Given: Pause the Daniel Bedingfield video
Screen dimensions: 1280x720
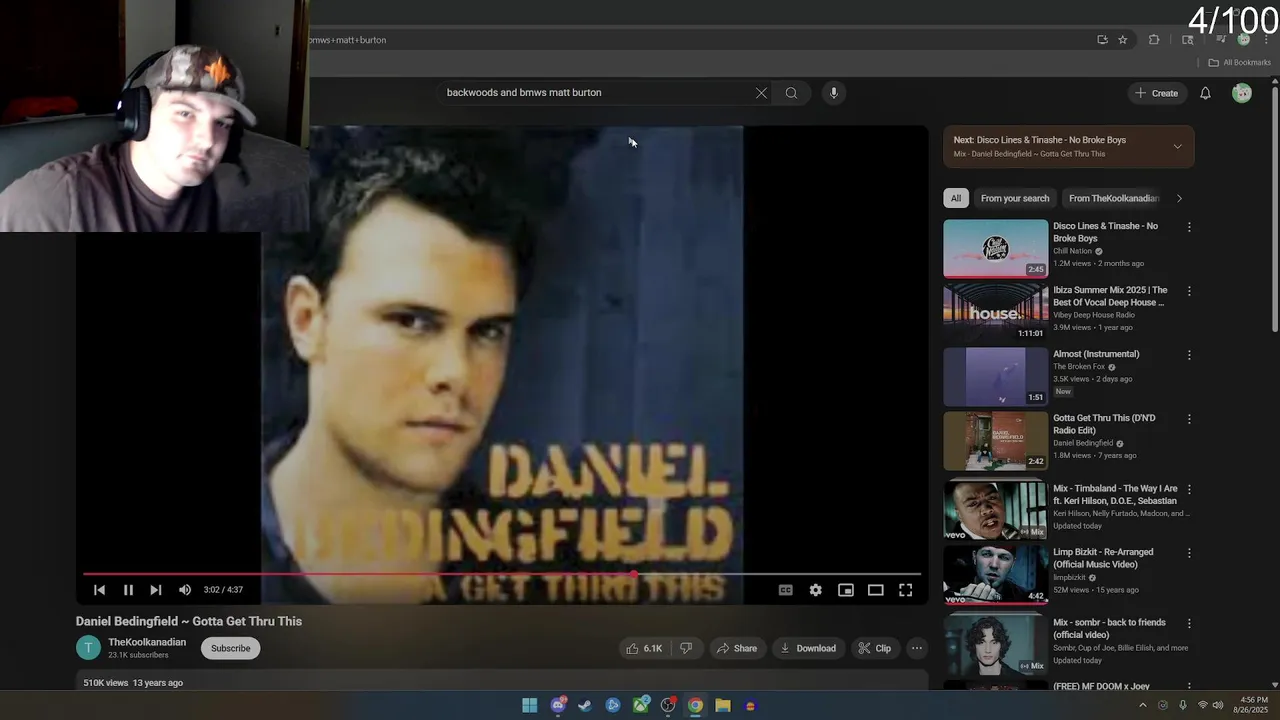Looking at the screenshot, I should coord(128,590).
